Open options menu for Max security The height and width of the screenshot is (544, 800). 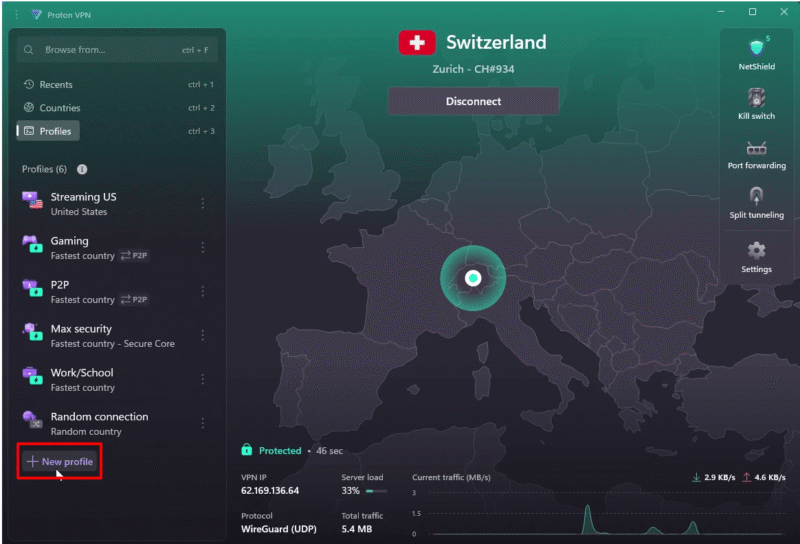pos(203,335)
